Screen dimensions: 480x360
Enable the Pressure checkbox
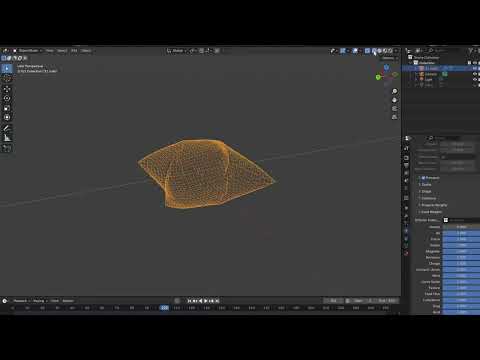click(424, 178)
